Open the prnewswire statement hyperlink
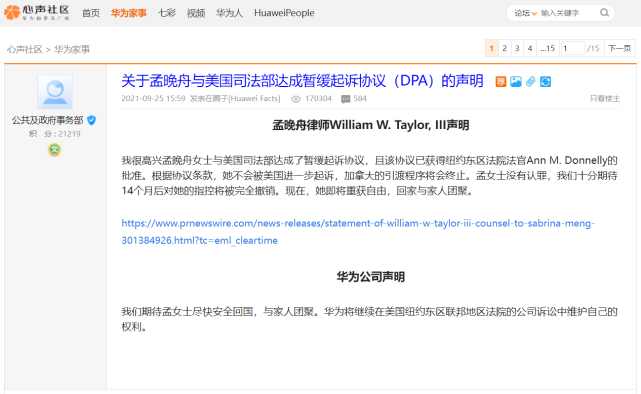641x394 pixels. coord(358,232)
